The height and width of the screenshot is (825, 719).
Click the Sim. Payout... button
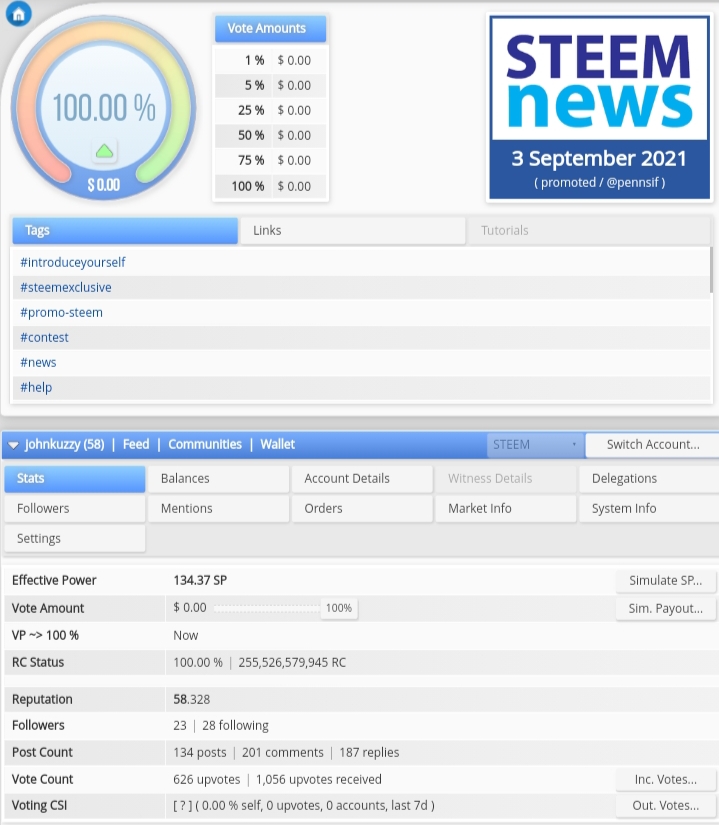665,609
